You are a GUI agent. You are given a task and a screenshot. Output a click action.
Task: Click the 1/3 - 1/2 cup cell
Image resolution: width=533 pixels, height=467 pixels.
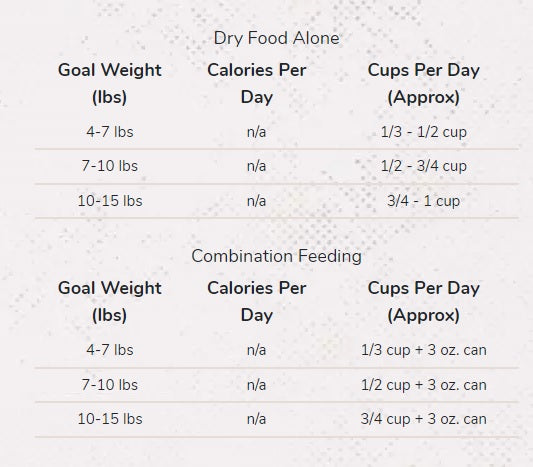coord(424,132)
